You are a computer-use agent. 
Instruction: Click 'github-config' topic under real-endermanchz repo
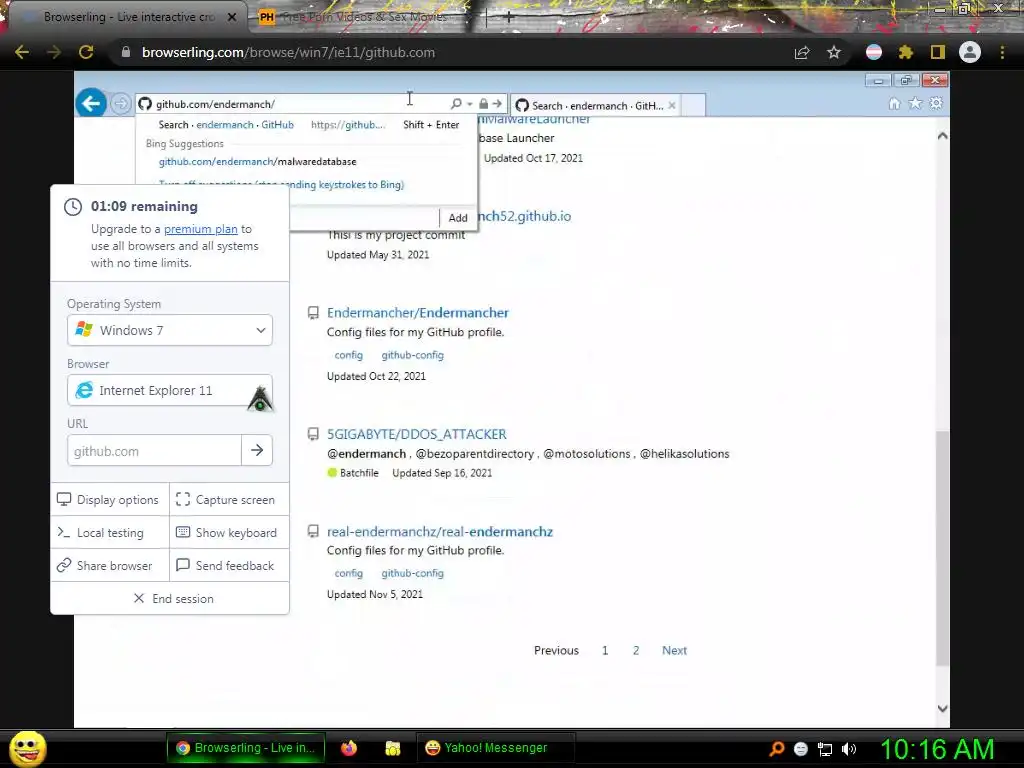[413, 573]
